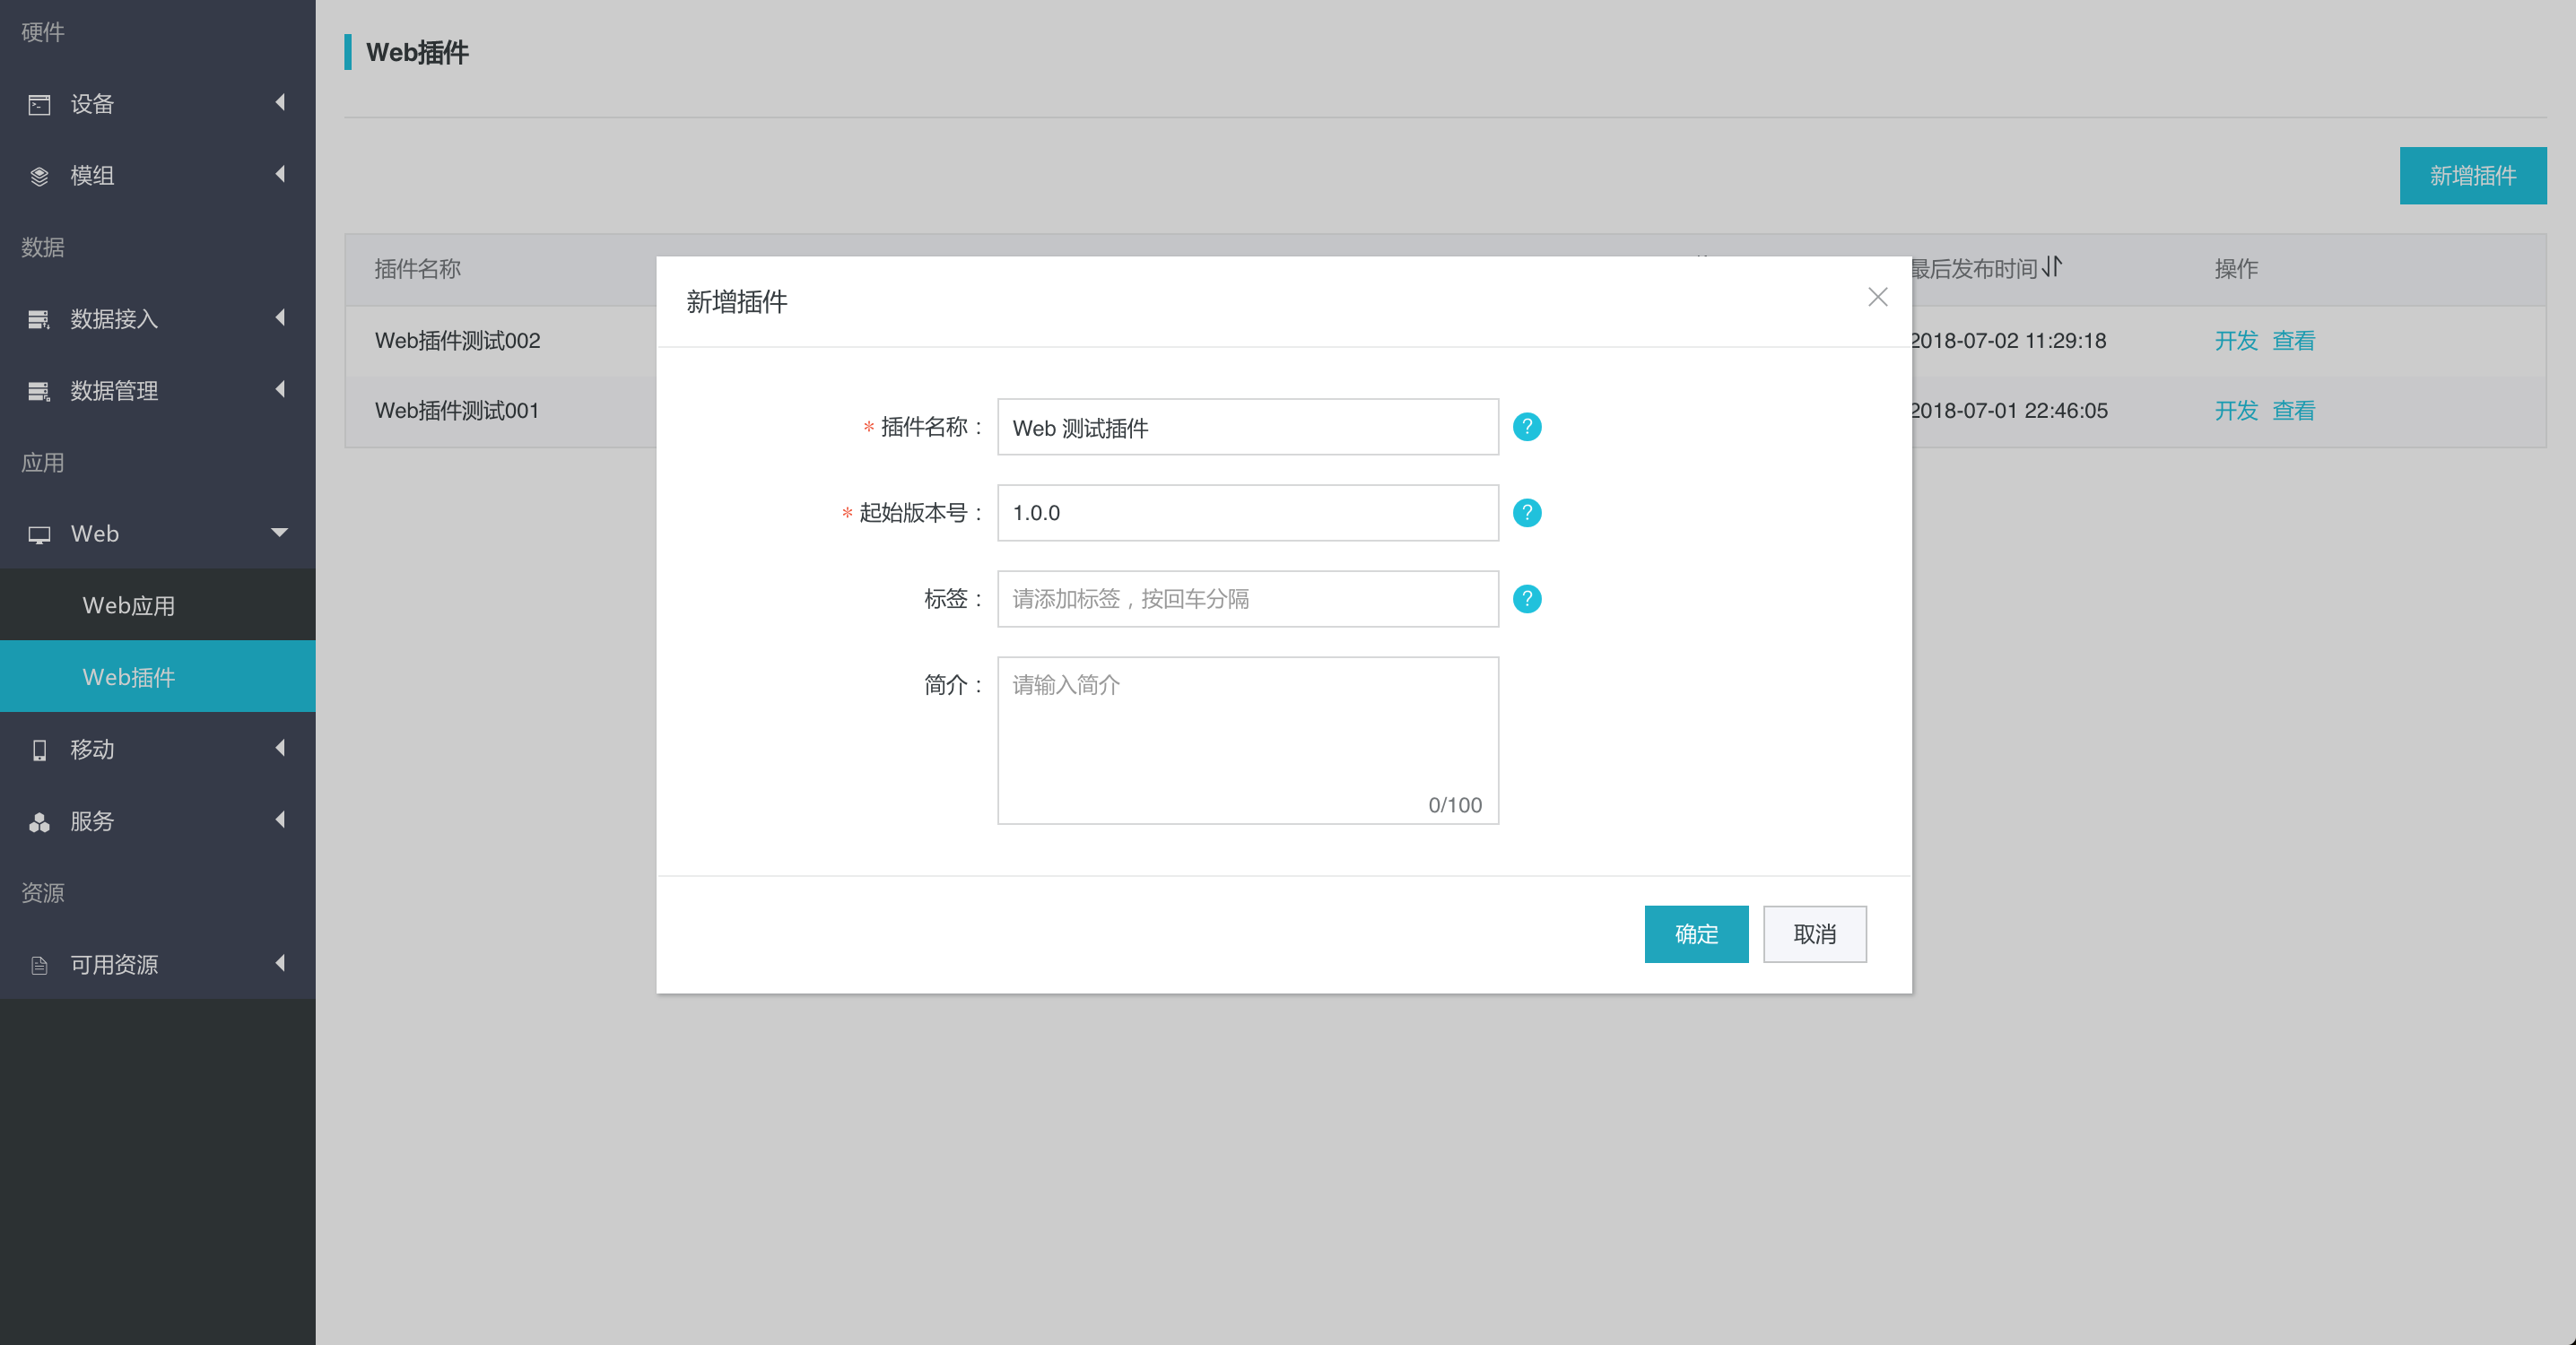Close the 新增插件 dialog with X
This screenshot has height=1345, width=2576.
click(1877, 297)
